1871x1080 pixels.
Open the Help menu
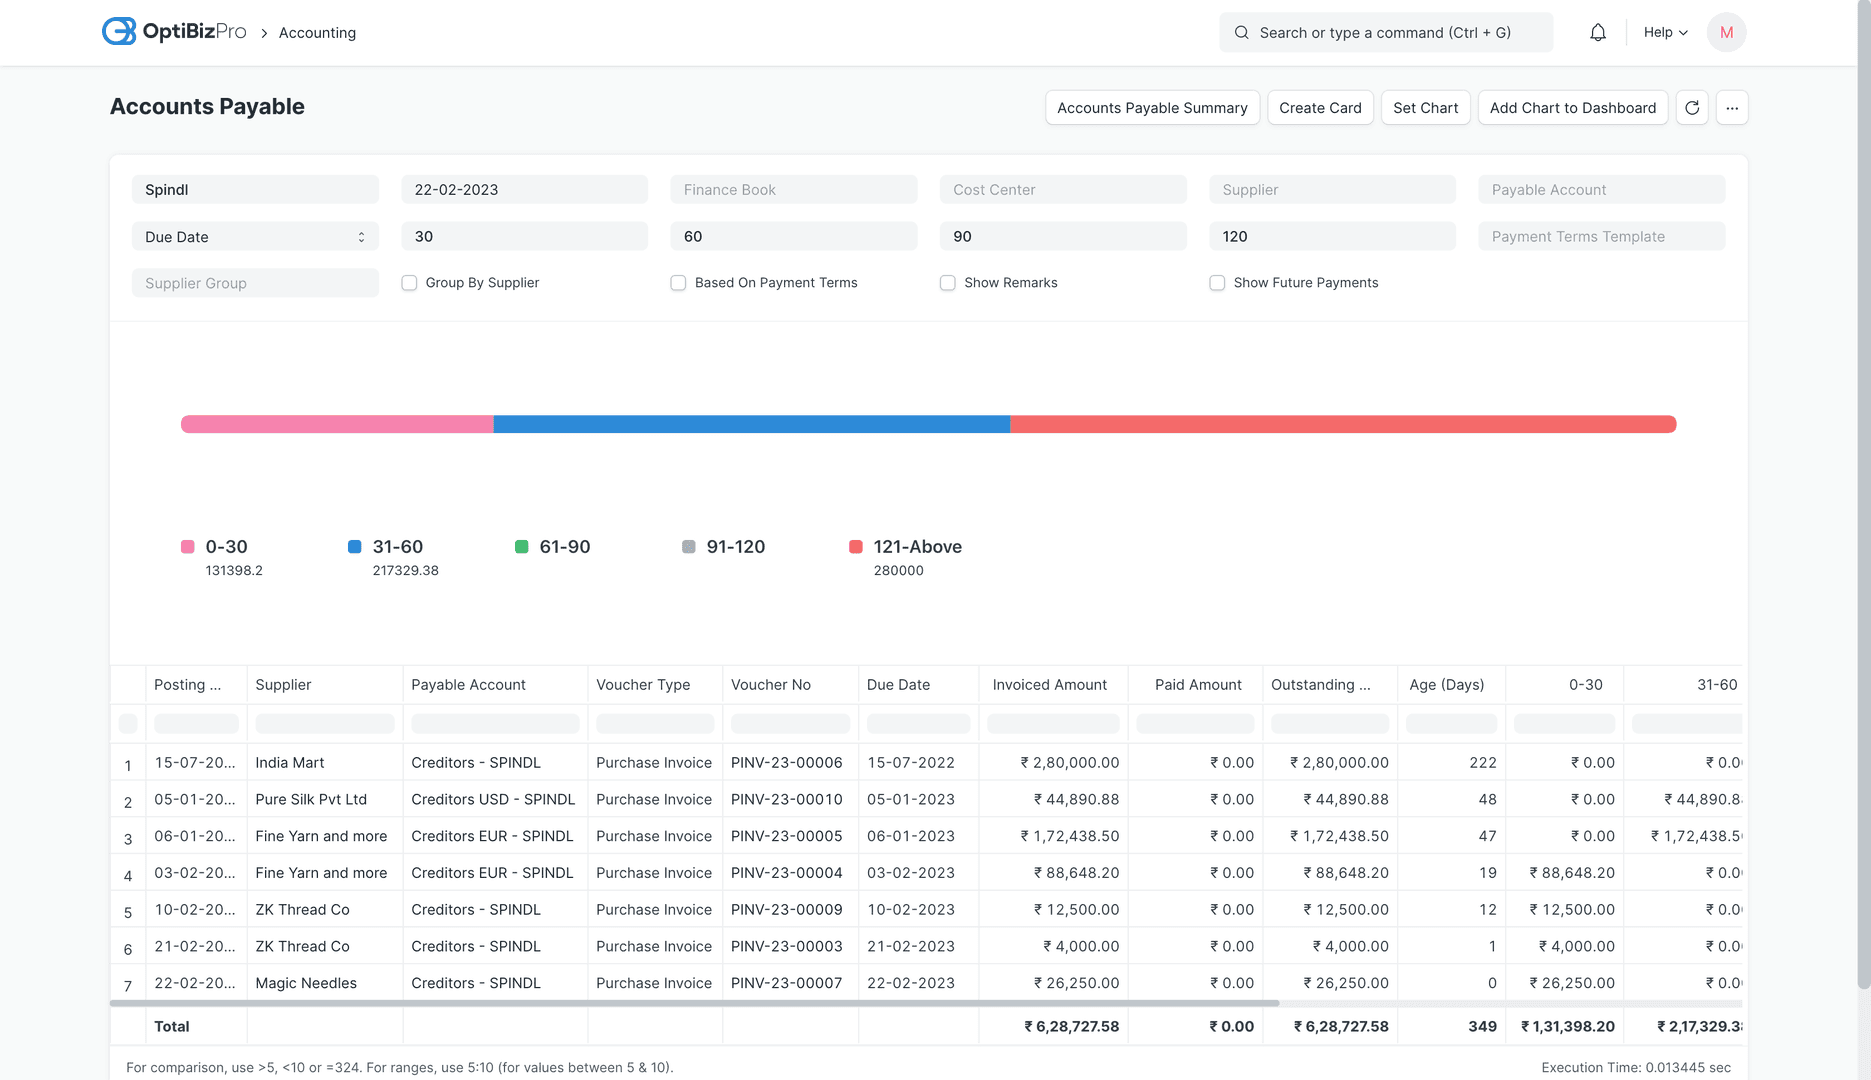(x=1663, y=31)
